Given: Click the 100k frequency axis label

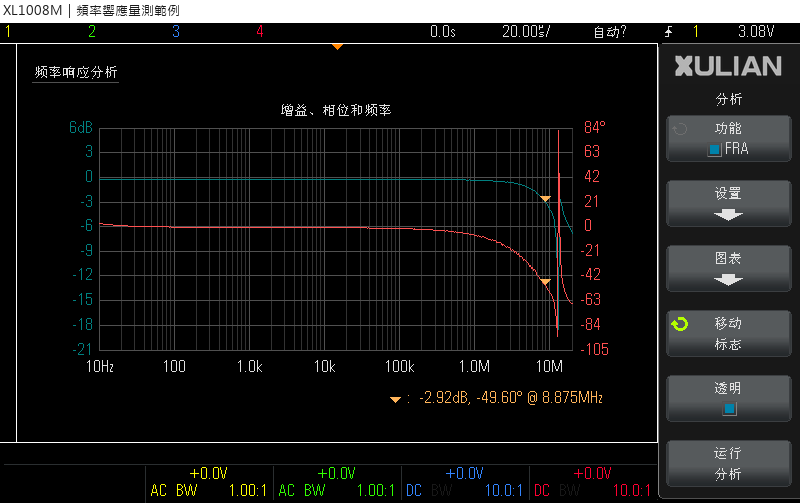Looking at the screenshot, I should point(399,366).
